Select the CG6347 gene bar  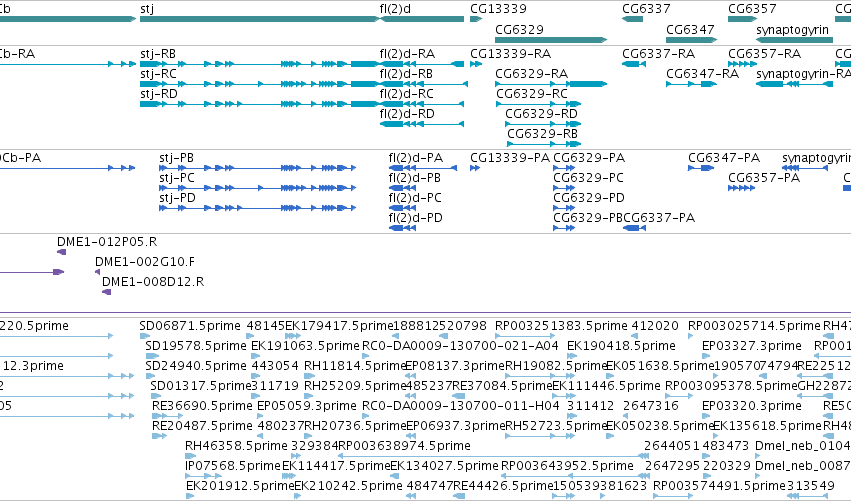691,40
